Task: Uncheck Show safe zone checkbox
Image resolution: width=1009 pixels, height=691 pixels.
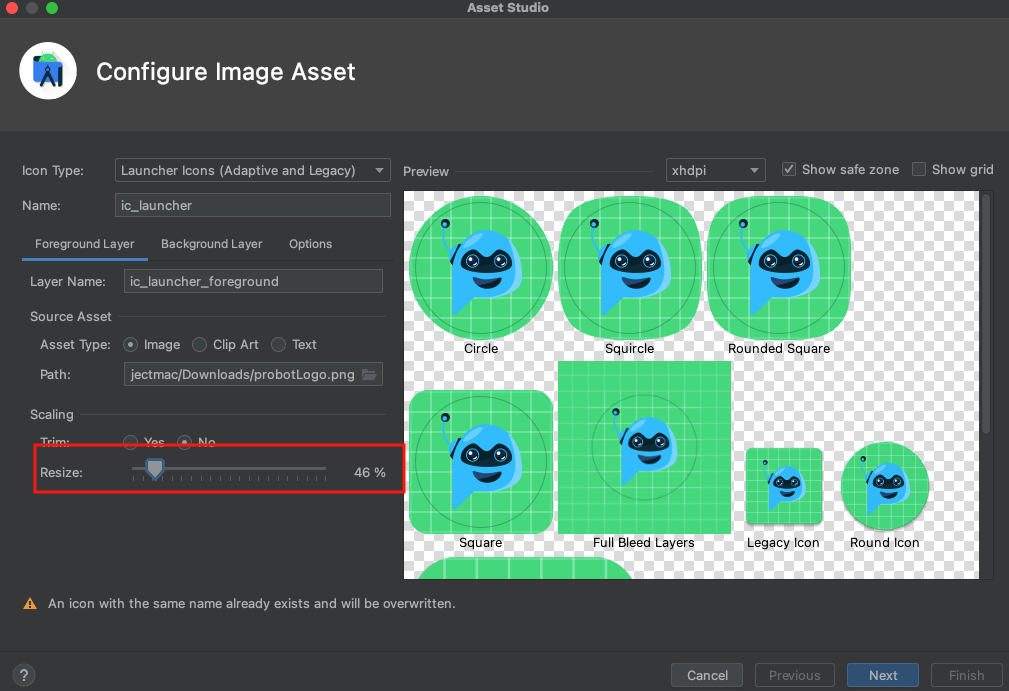Action: 789,170
